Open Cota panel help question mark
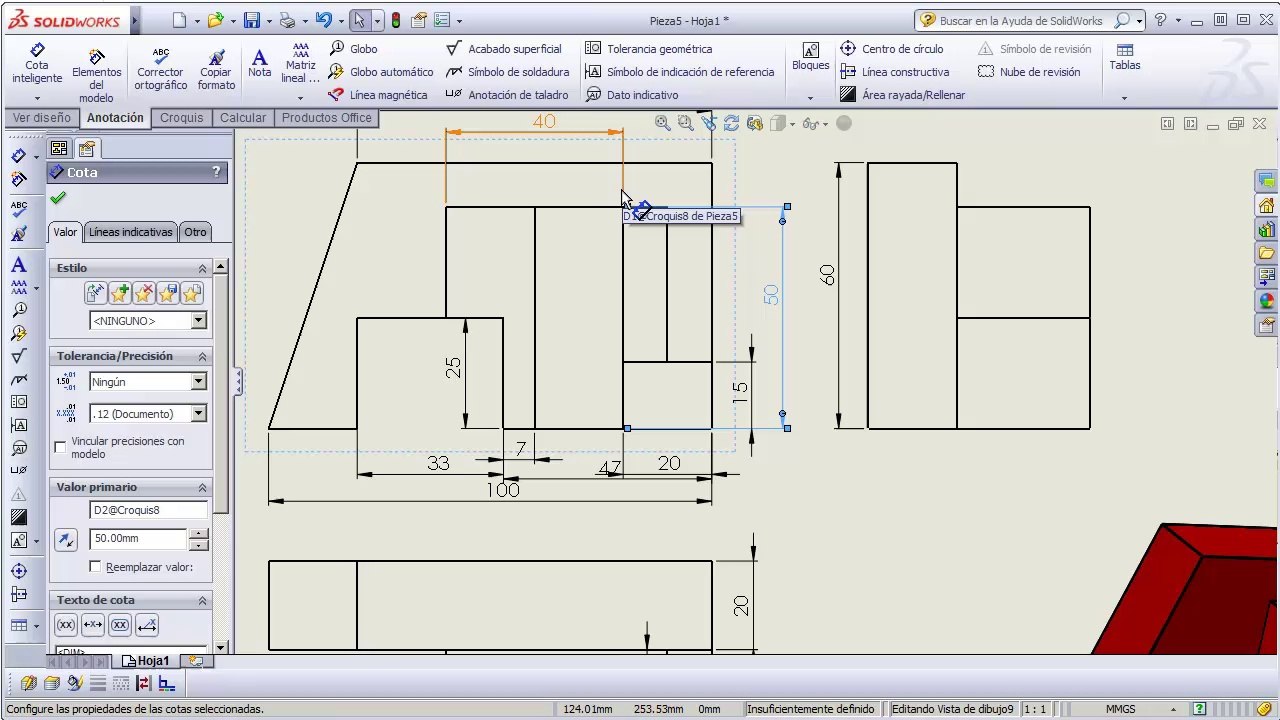1280x720 pixels. point(216,172)
